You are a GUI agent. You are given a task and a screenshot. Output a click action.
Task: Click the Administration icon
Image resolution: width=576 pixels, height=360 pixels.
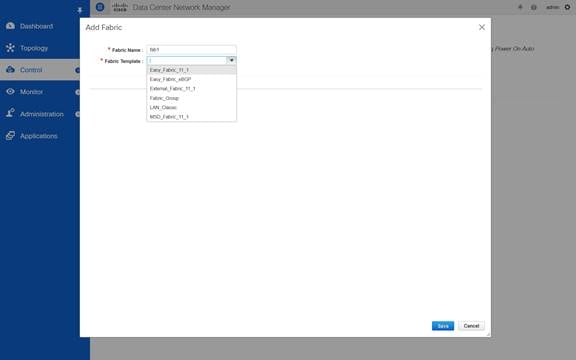click(x=10, y=113)
